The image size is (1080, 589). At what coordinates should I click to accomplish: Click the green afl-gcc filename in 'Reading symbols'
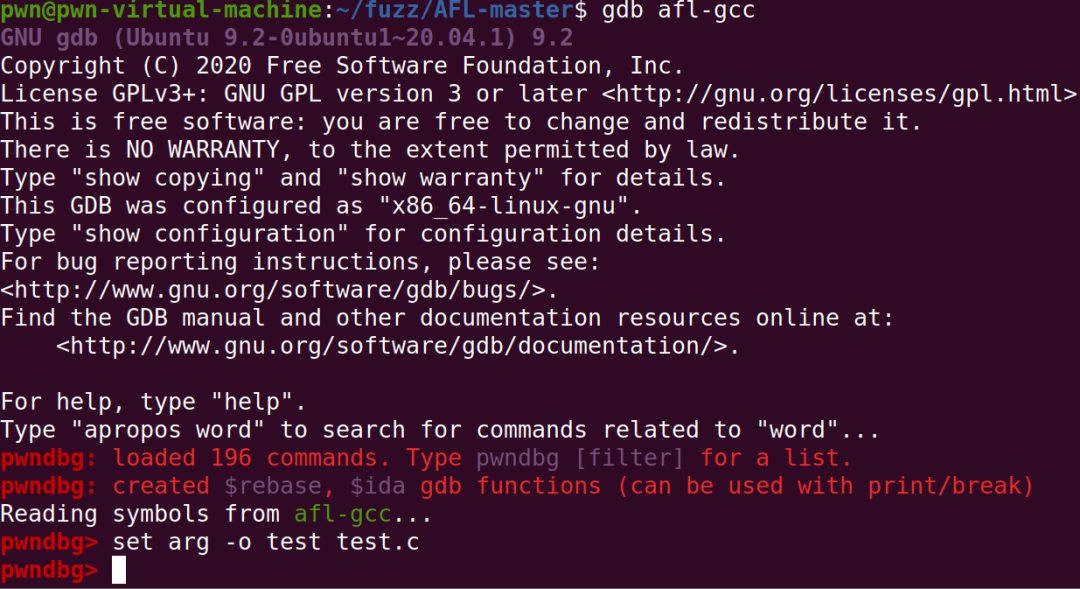pyautogui.click(x=342, y=514)
